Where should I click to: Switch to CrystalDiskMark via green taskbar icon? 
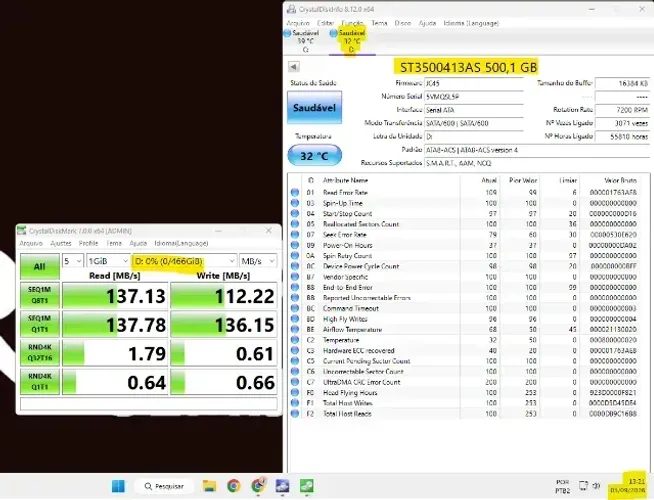307,486
